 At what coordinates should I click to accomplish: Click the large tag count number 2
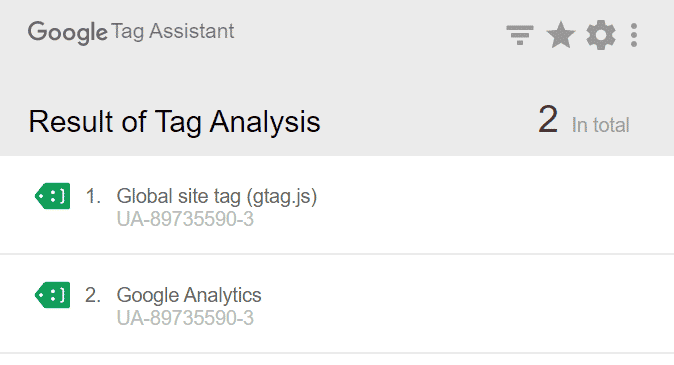pos(548,120)
